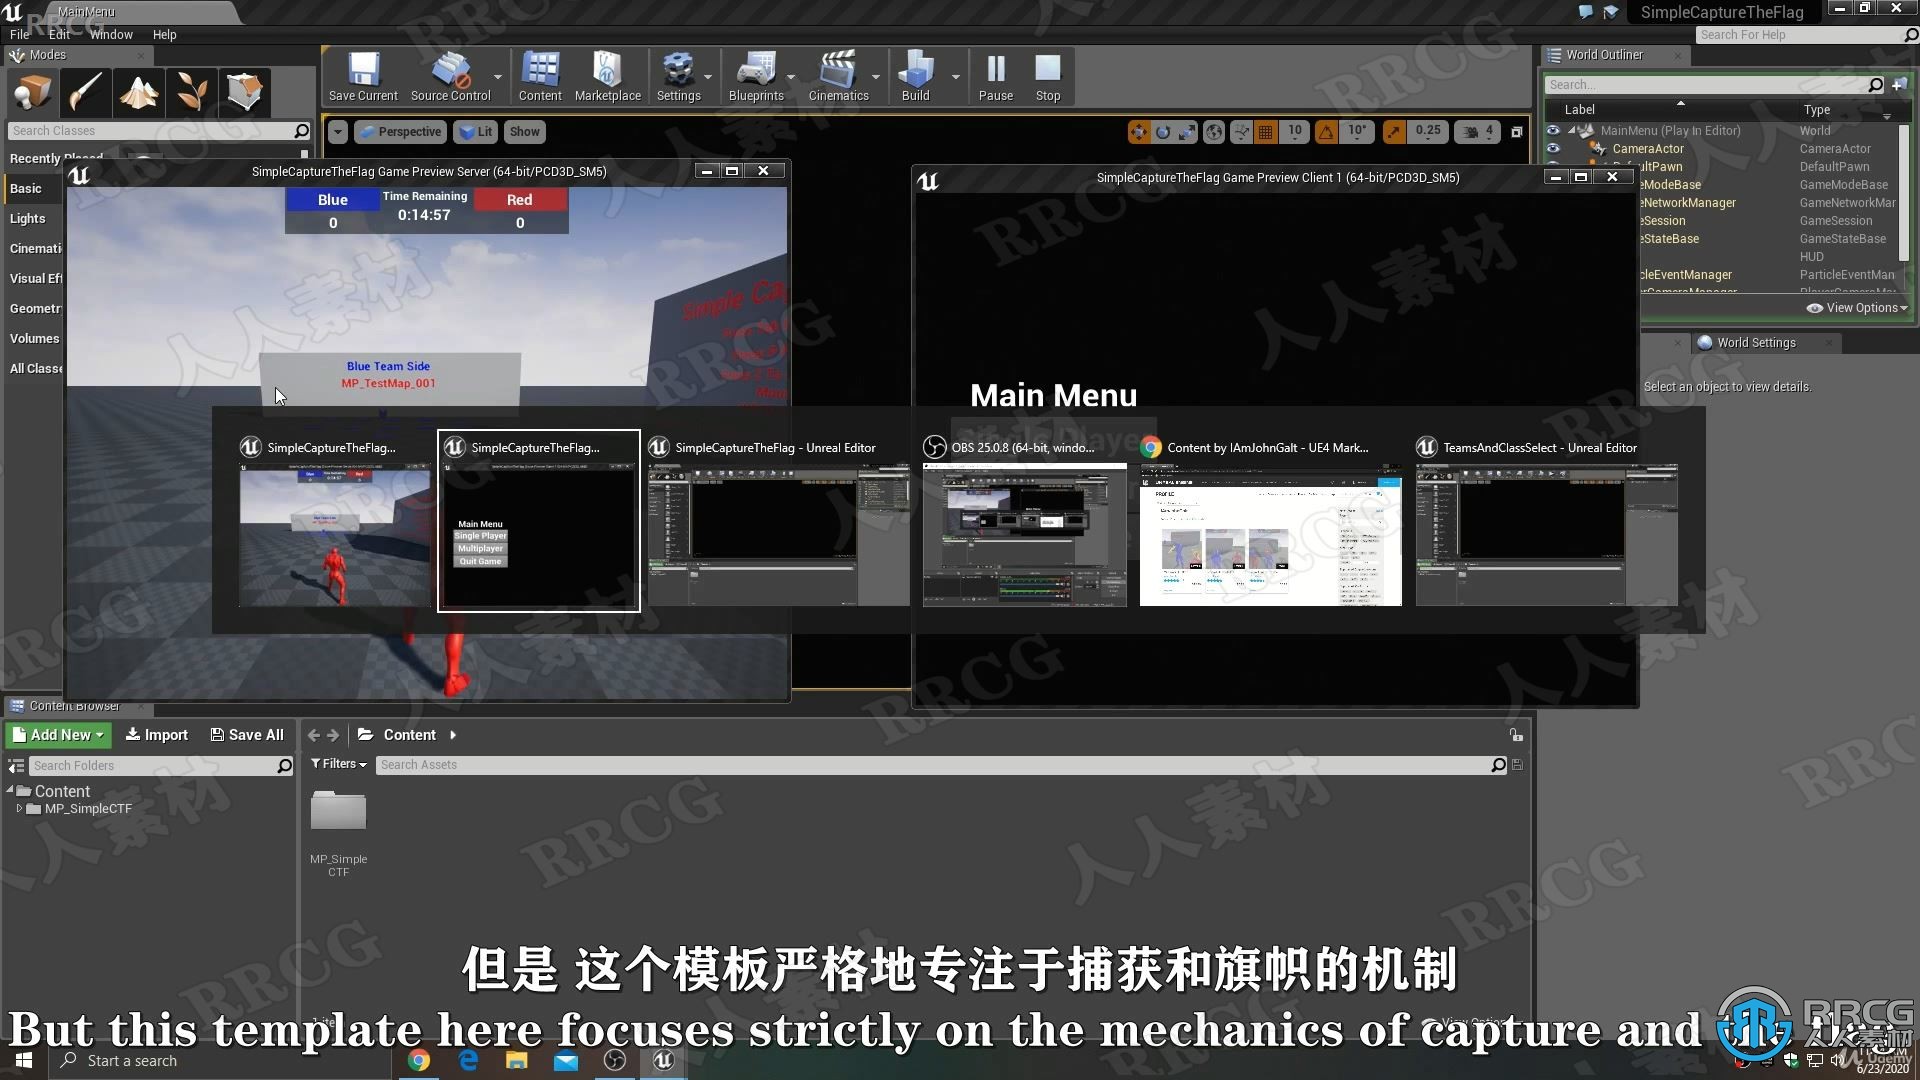Click the Add New button

58,735
